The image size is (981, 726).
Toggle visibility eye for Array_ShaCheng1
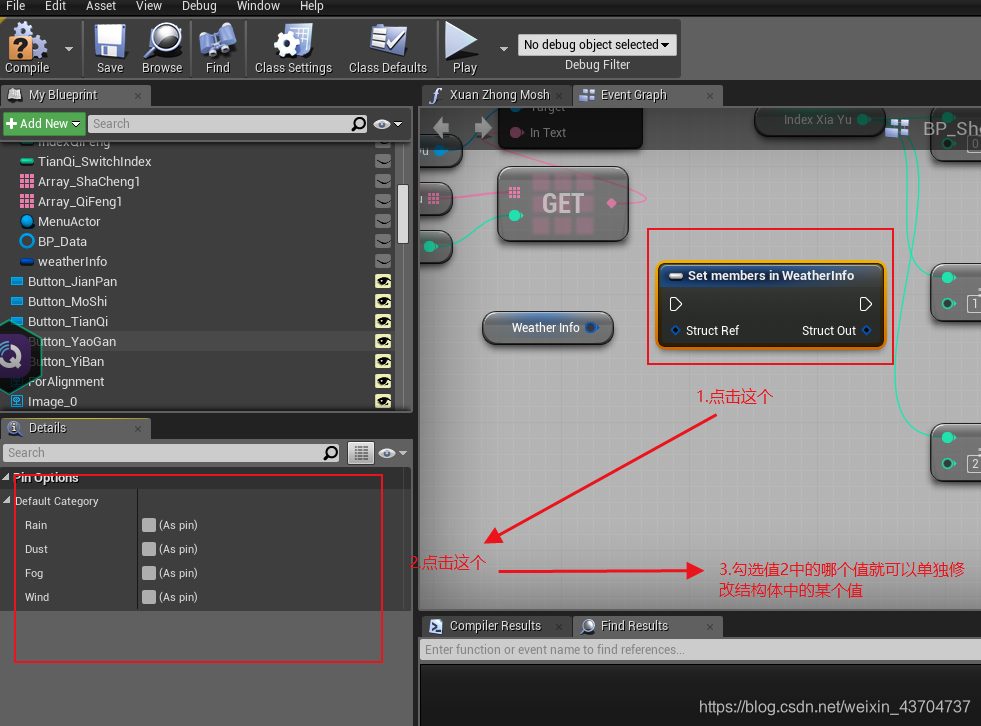click(383, 182)
